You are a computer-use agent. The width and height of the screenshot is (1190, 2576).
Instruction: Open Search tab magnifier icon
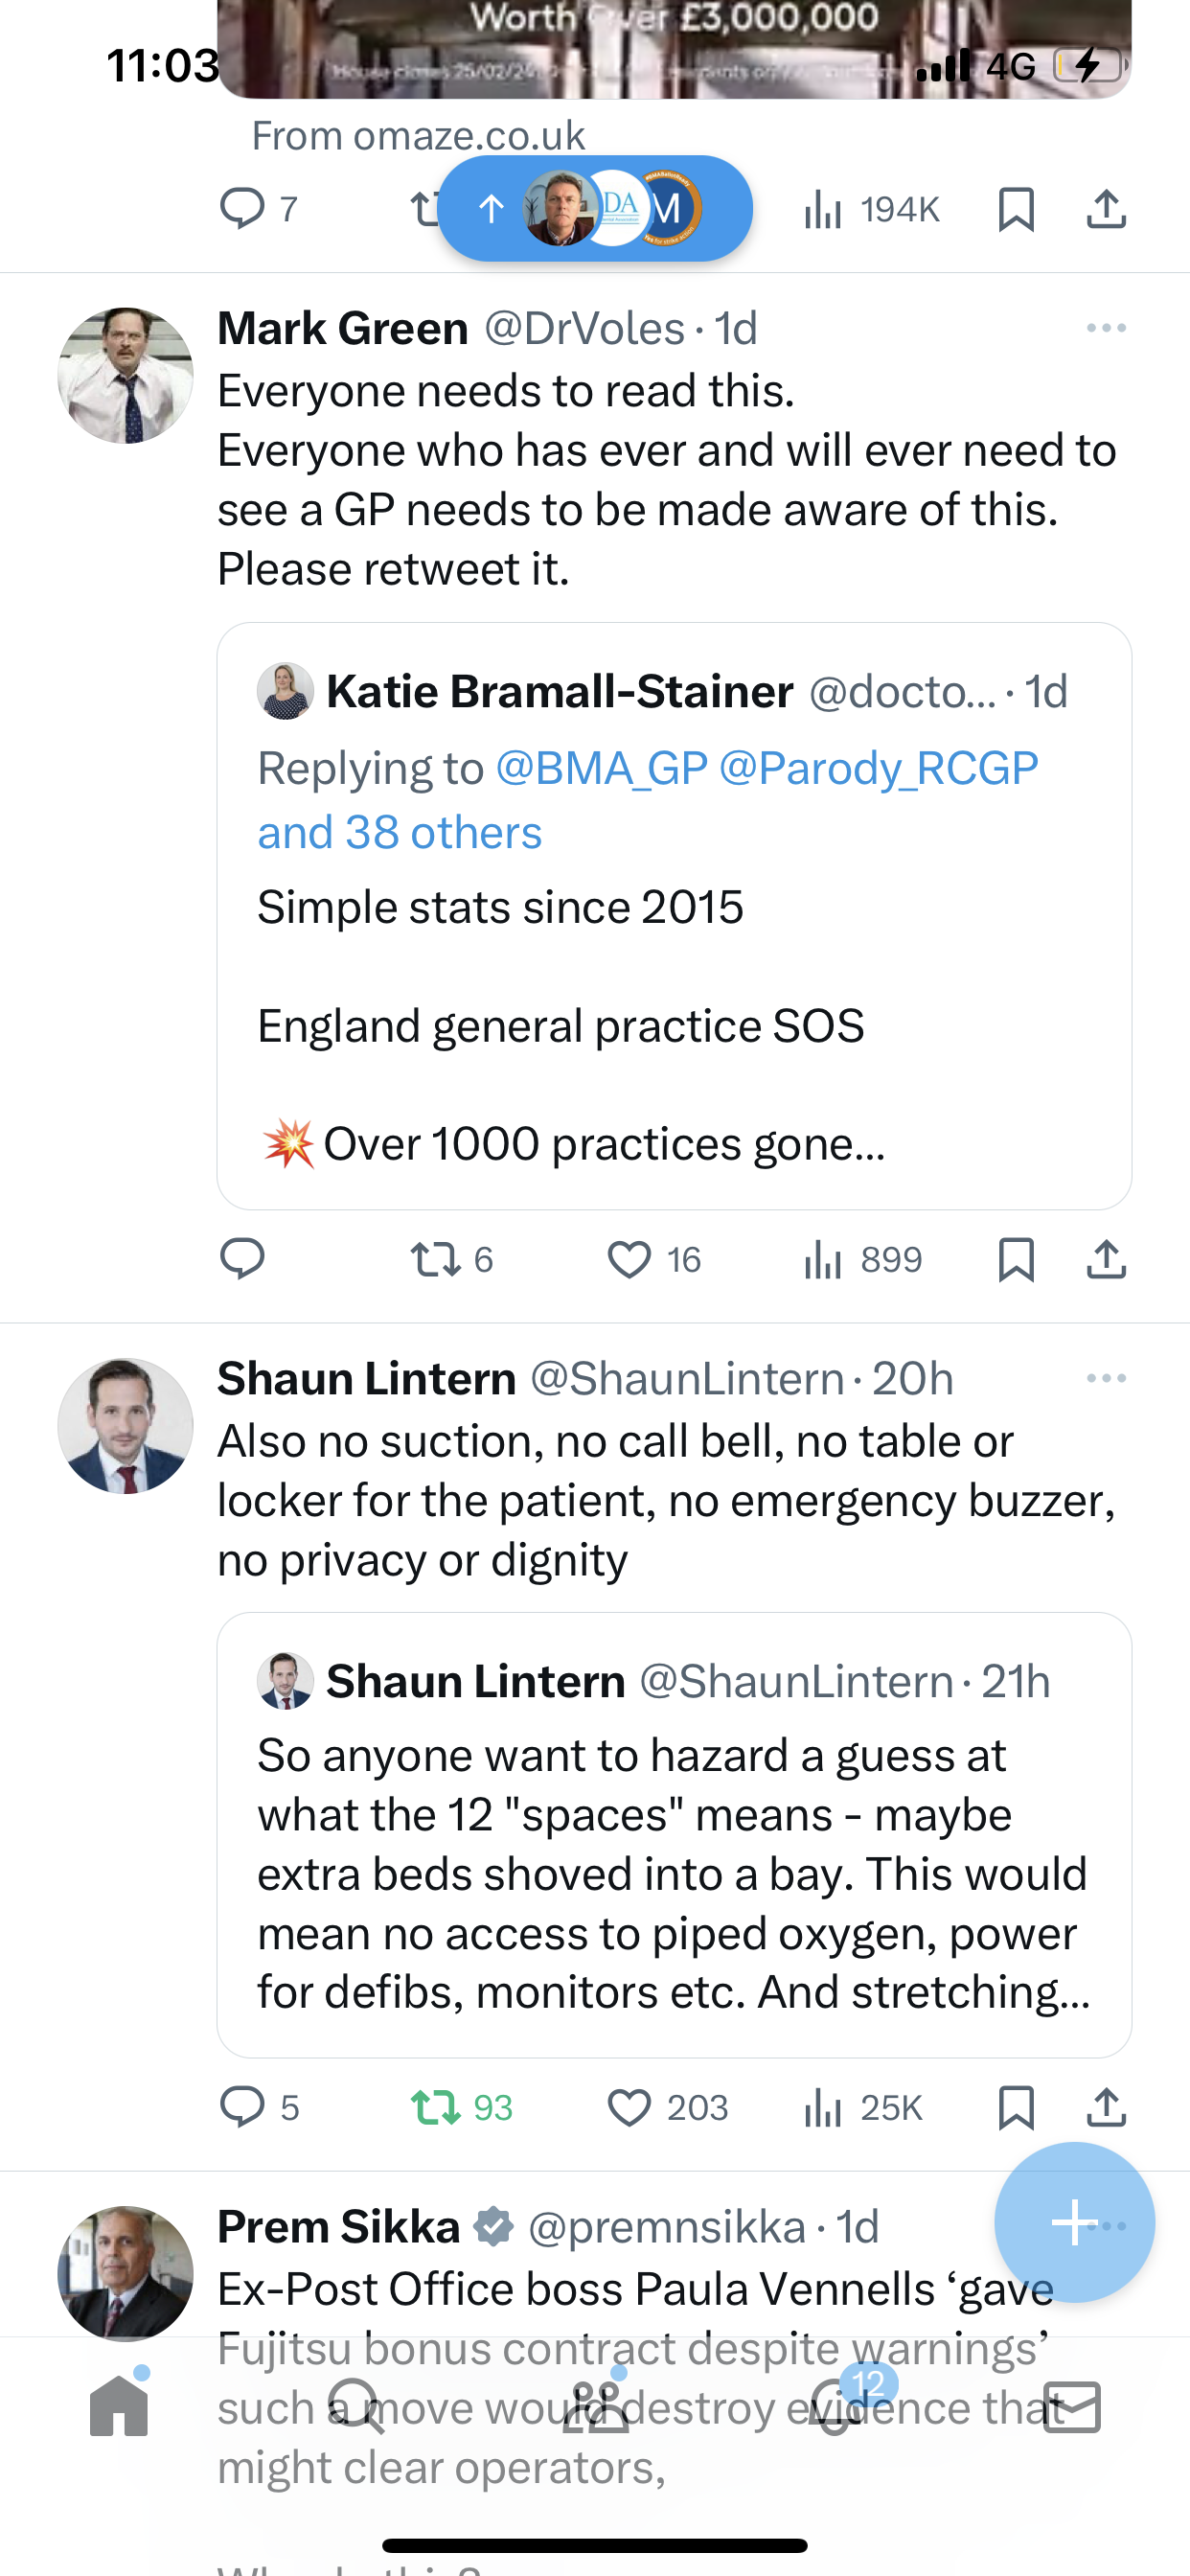(357, 2406)
